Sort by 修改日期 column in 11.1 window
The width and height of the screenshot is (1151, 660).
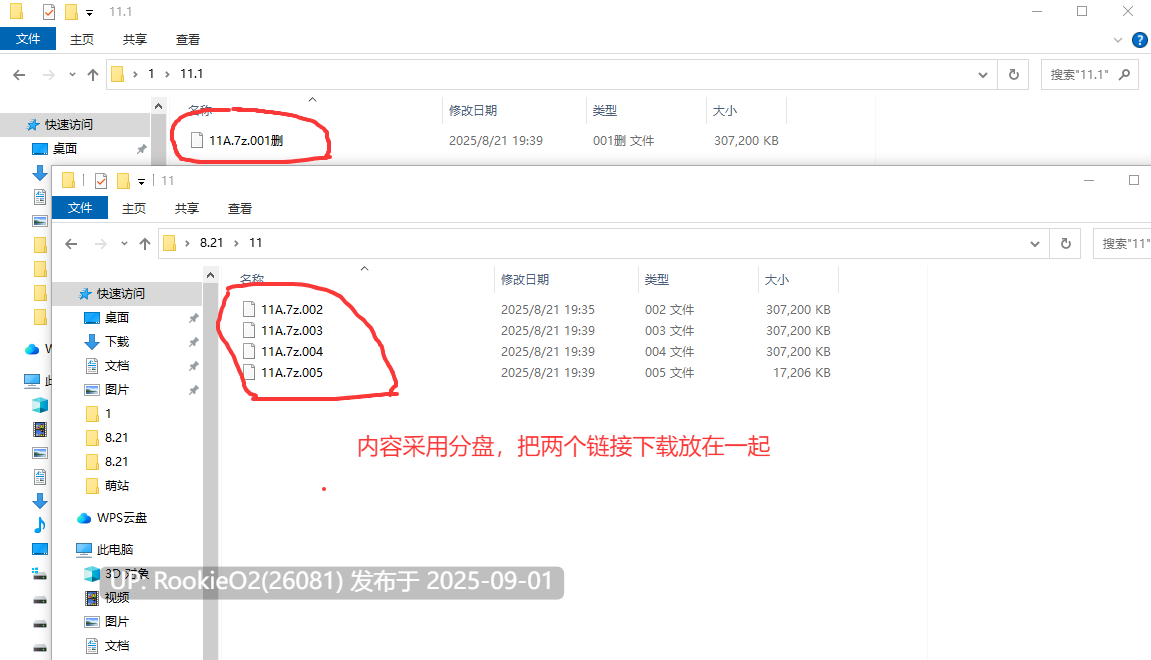473,110
